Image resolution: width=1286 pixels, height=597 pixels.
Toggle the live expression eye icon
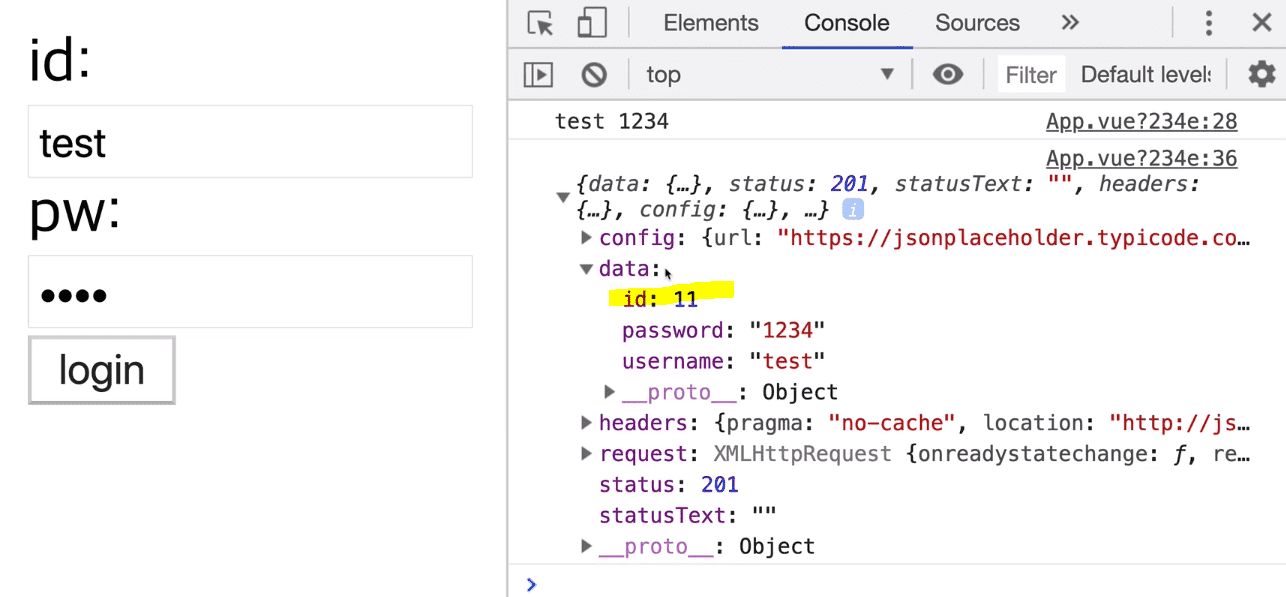(x=947, y=74)
